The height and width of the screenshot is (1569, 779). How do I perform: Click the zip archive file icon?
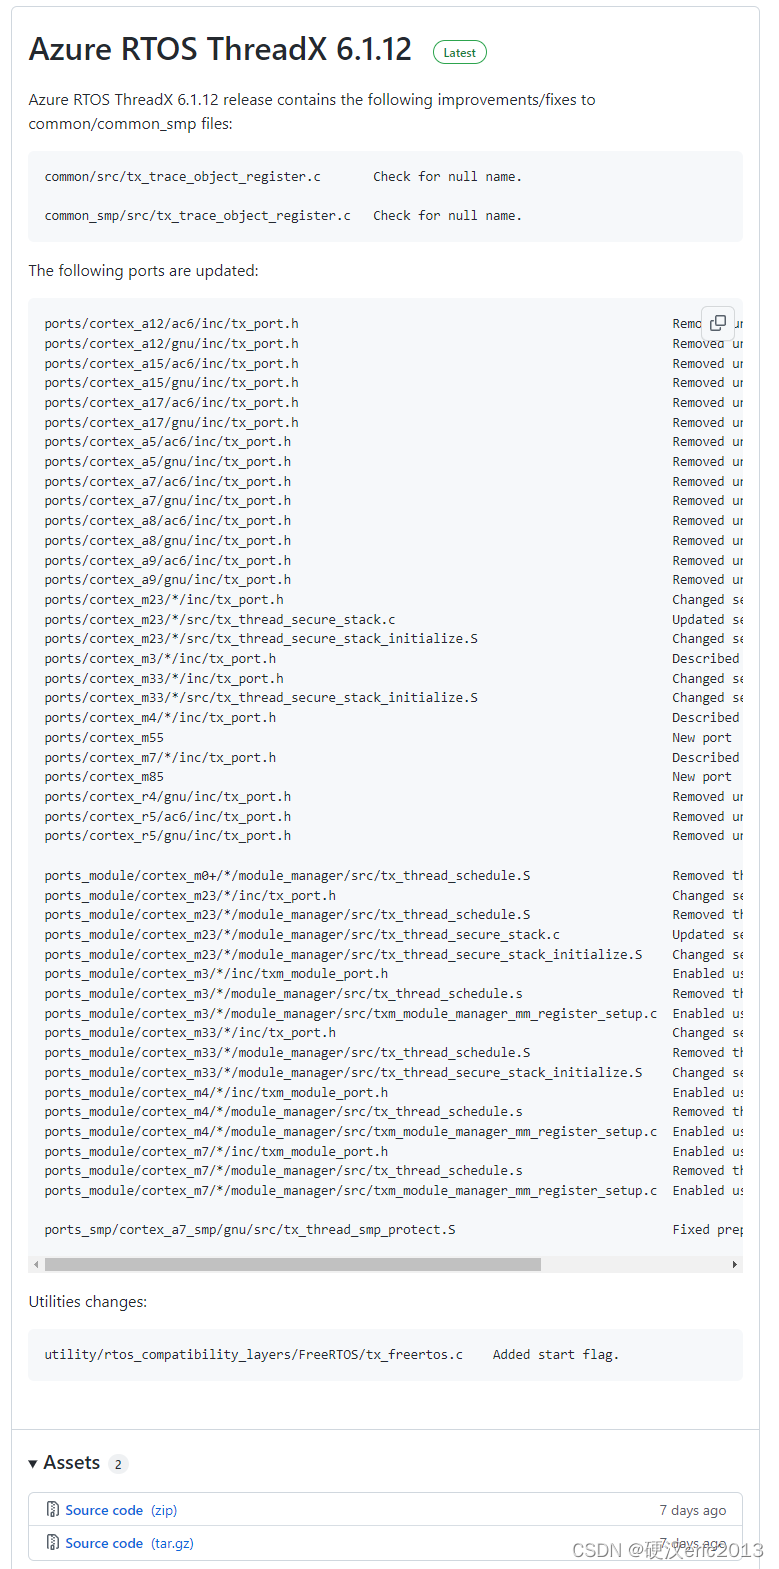(x=53, y=1509)
